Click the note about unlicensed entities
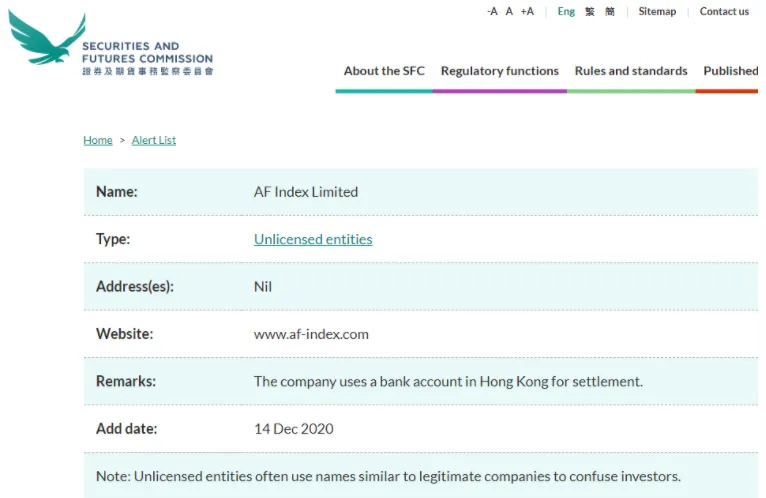The width and height of the screenshot is (766, 498). coord(388,476)
